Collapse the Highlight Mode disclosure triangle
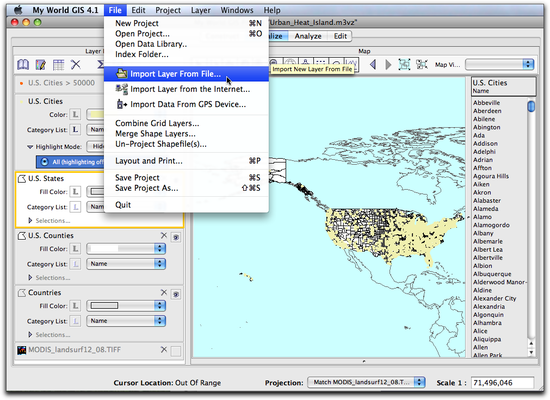 (x=30, y=147)
